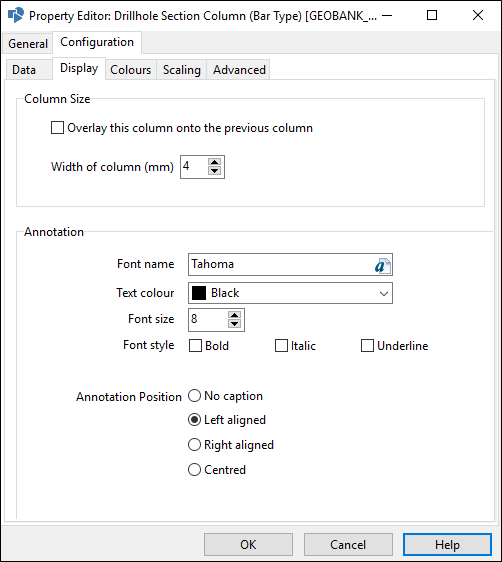Go to the Scaling sub-tab
The width and height of the screenshot is (502, 562).
point(182,70)
